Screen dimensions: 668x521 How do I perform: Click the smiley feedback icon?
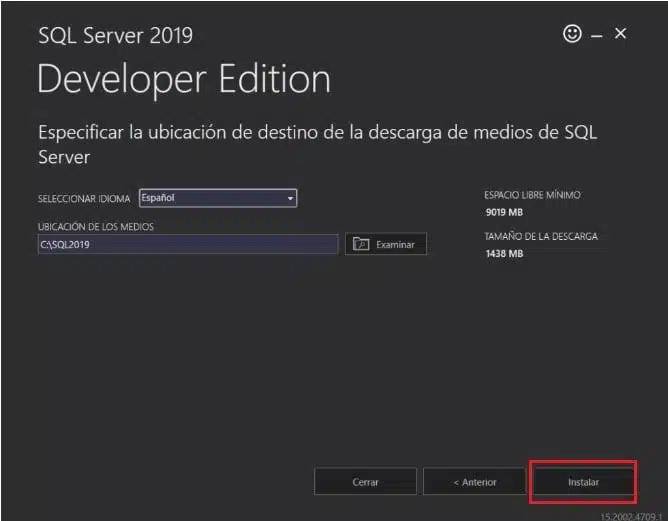point(572,34)
